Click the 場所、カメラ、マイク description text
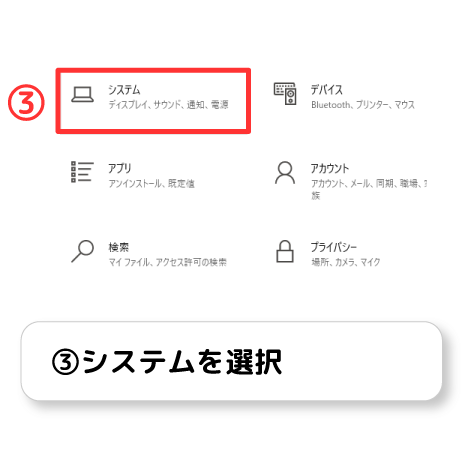This screenshot has height=456, width=469. point(346,262)
